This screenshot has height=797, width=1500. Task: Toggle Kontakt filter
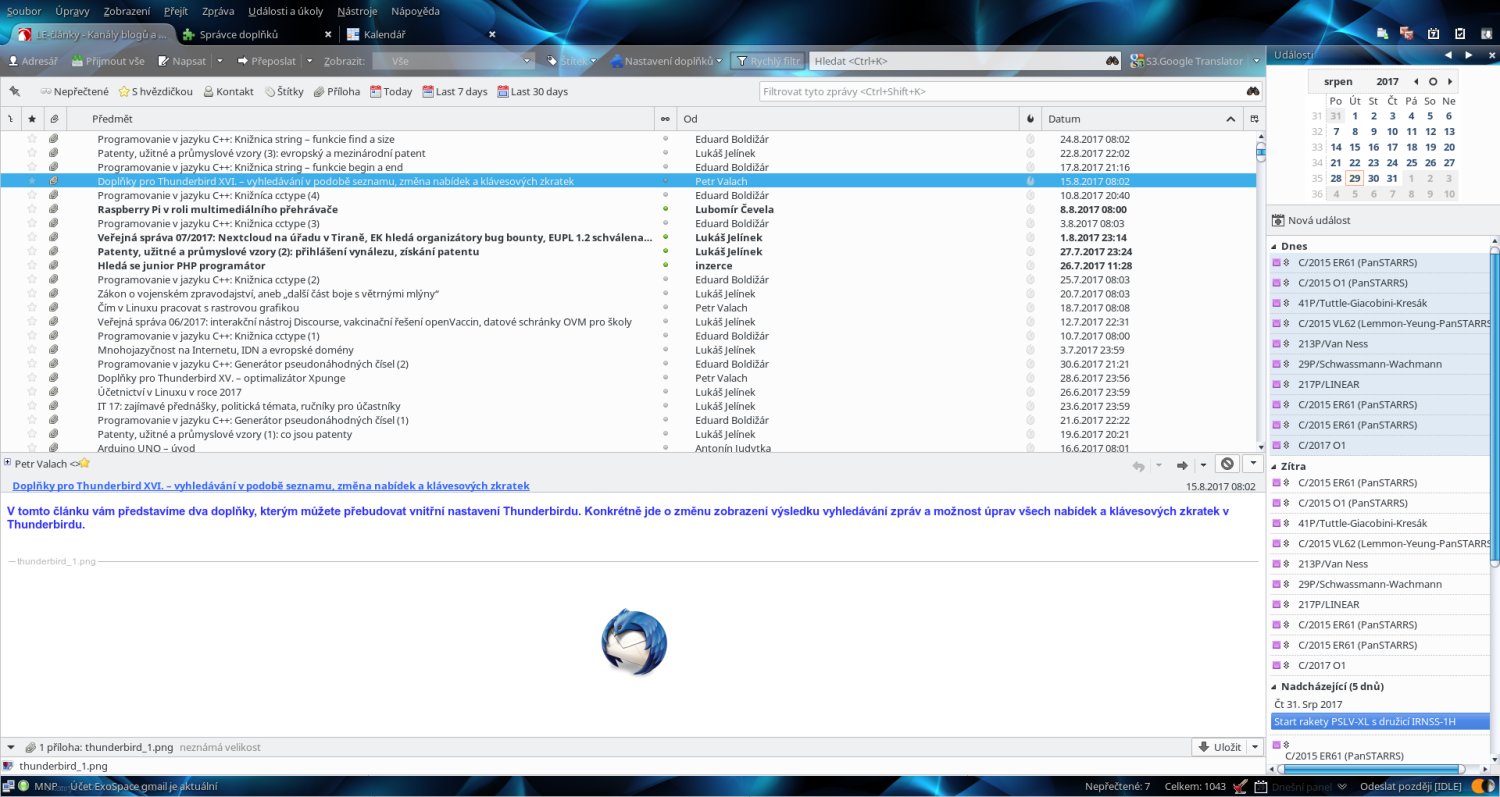coord(228,91)
